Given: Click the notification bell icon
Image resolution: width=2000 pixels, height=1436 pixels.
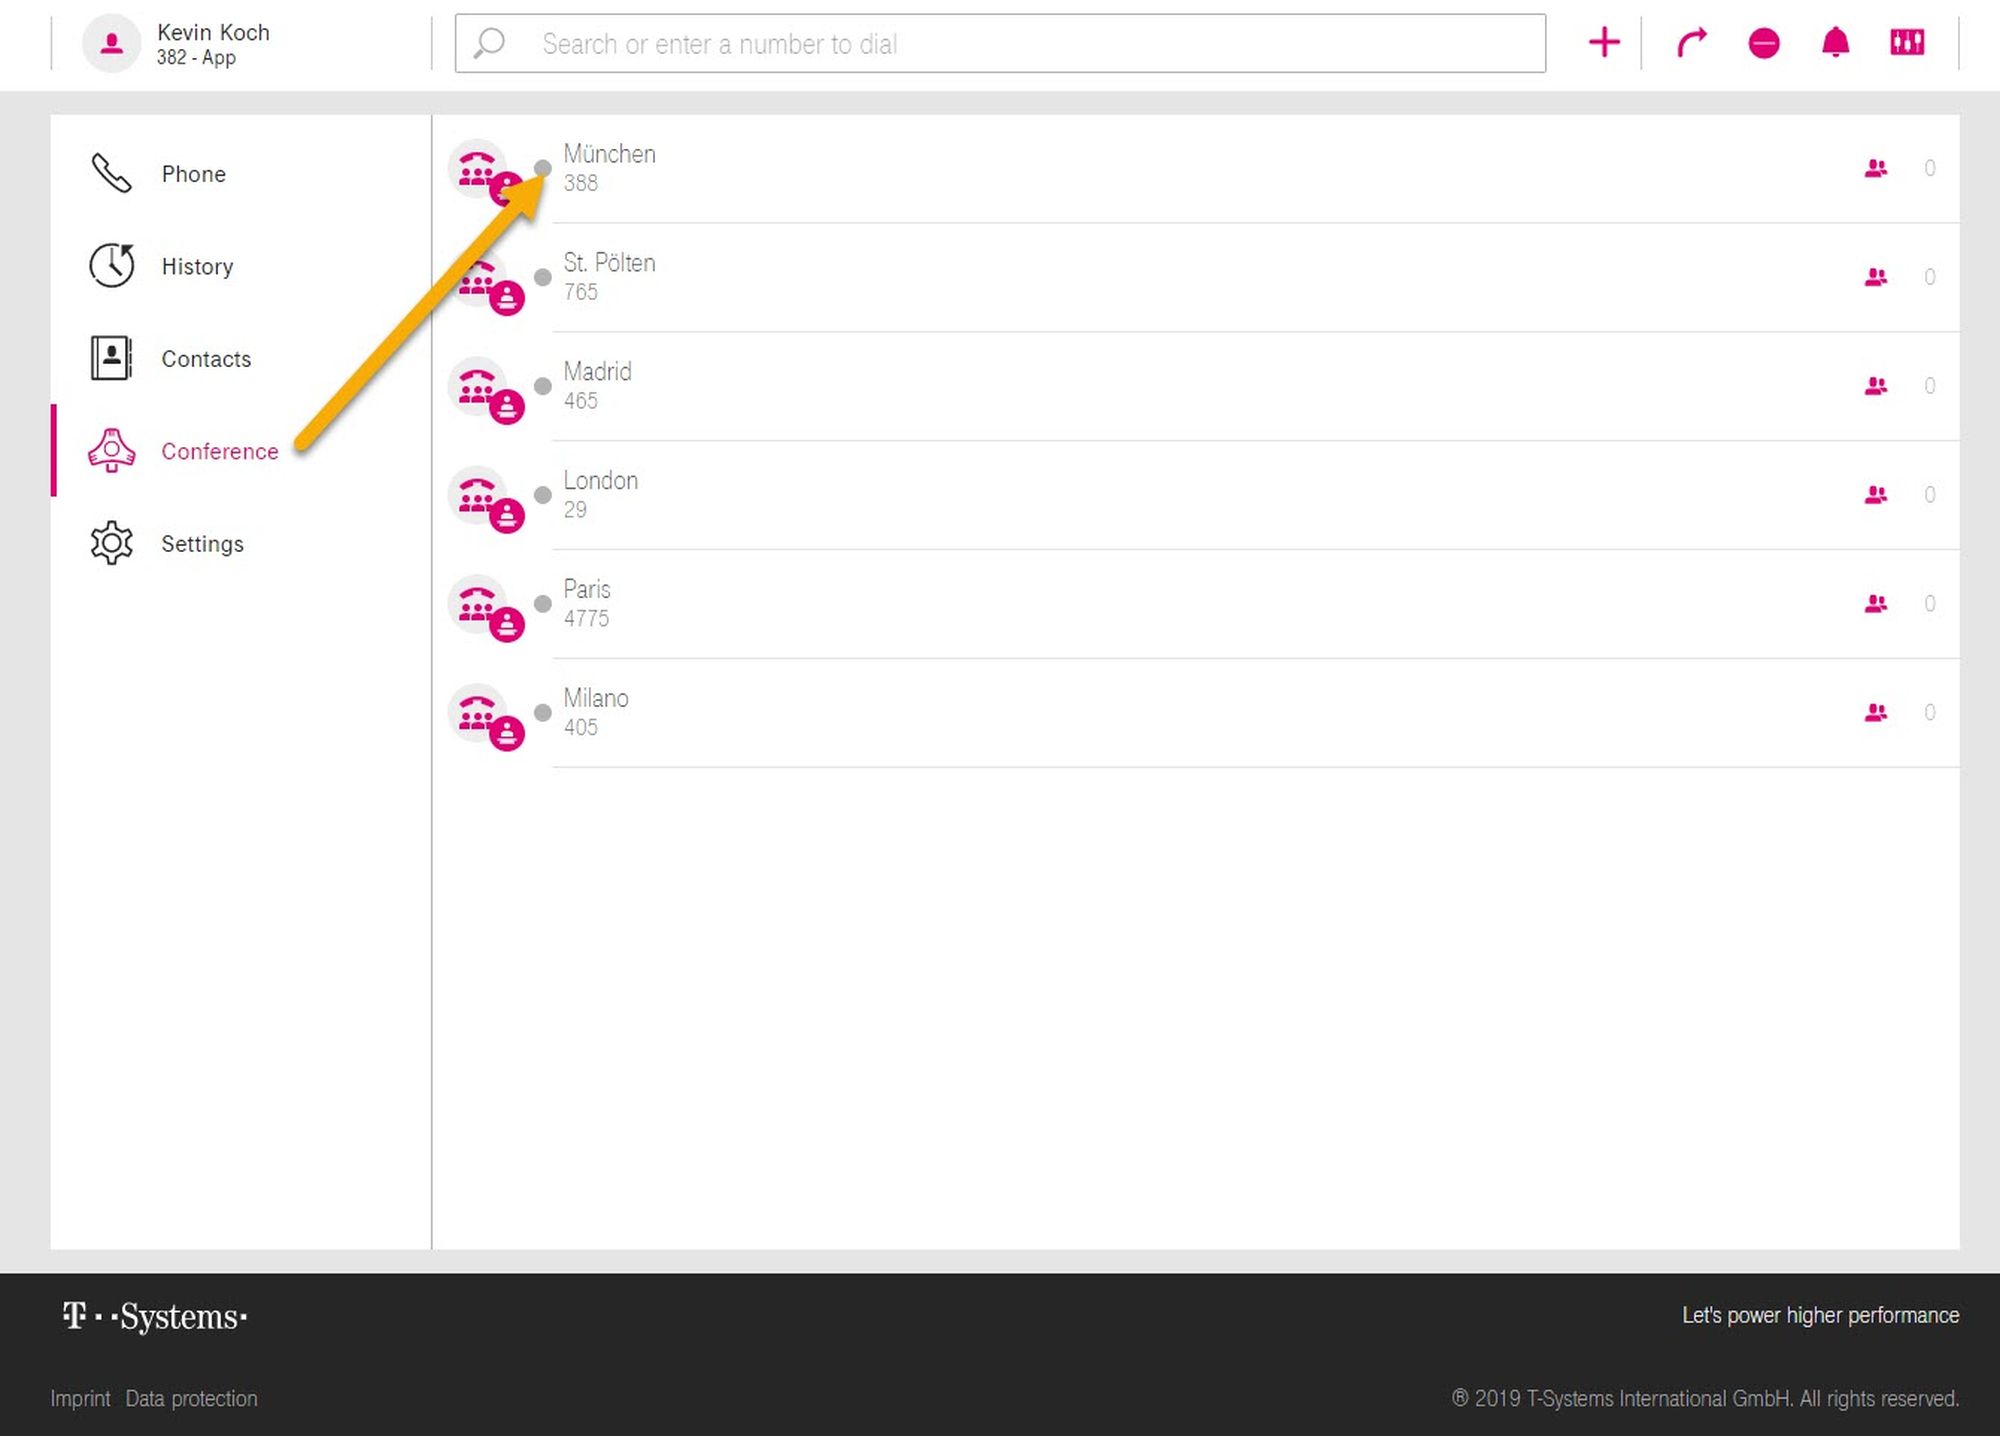Looking at the screenshot, I should (x=1835, y=43).
